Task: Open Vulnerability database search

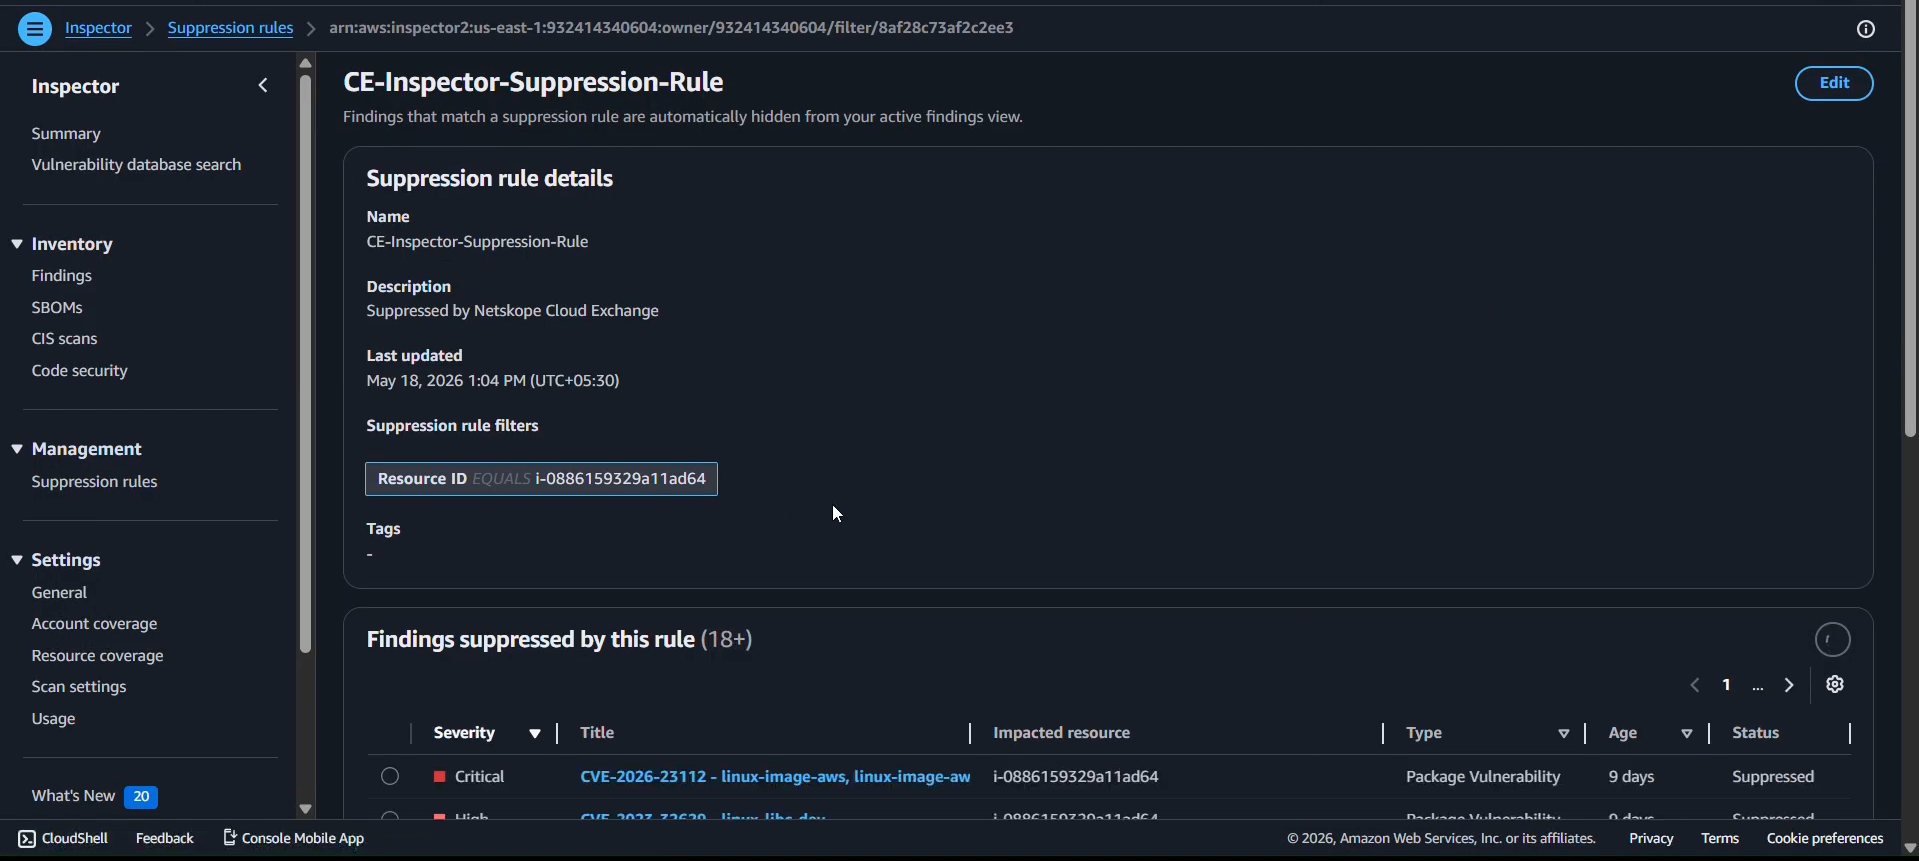Action: click(136, 165)
